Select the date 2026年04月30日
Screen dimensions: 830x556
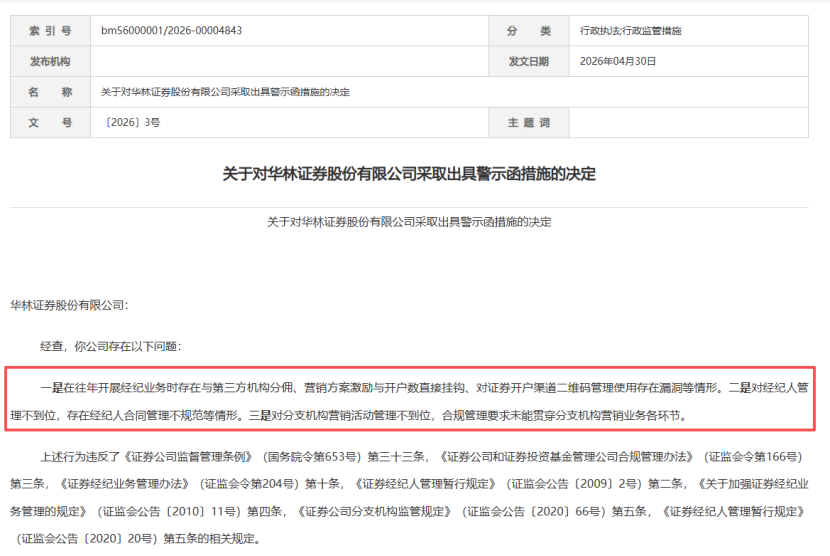[x=618, y=61]
